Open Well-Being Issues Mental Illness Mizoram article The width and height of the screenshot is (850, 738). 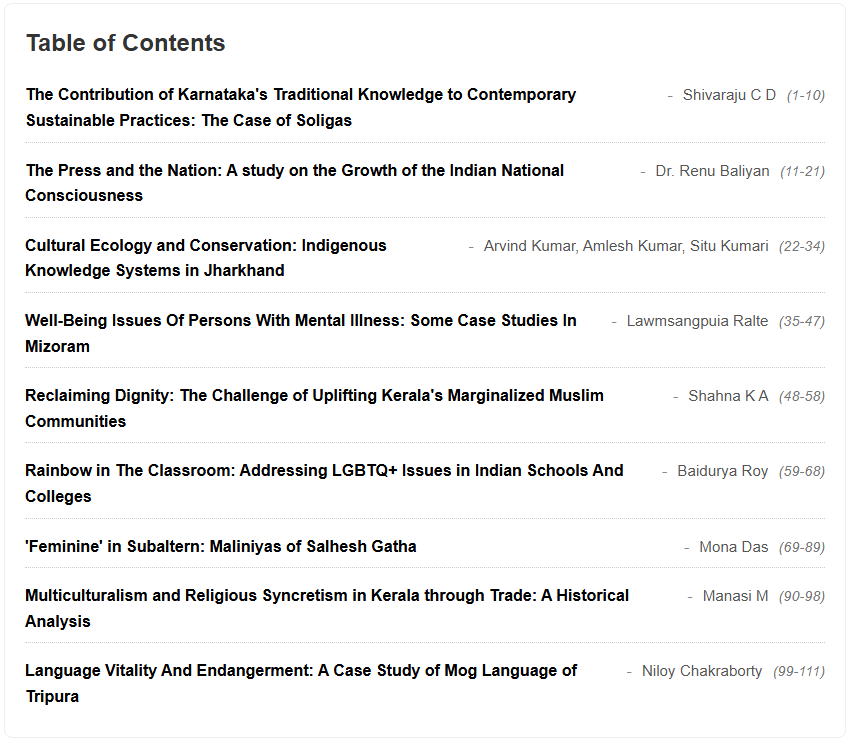[301, 333]
